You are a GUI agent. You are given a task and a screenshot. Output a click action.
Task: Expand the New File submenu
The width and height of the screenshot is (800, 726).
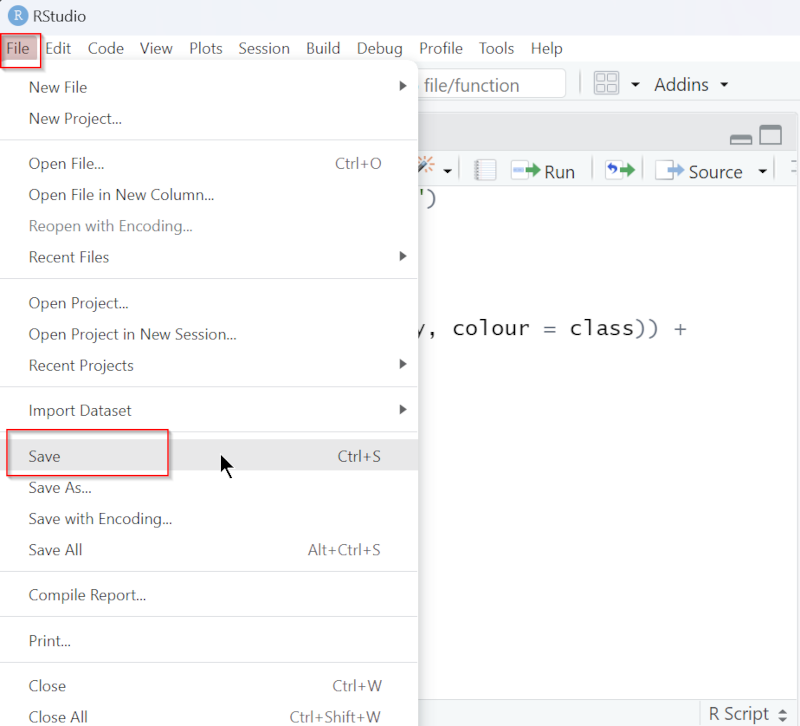(x=402, y=87)
